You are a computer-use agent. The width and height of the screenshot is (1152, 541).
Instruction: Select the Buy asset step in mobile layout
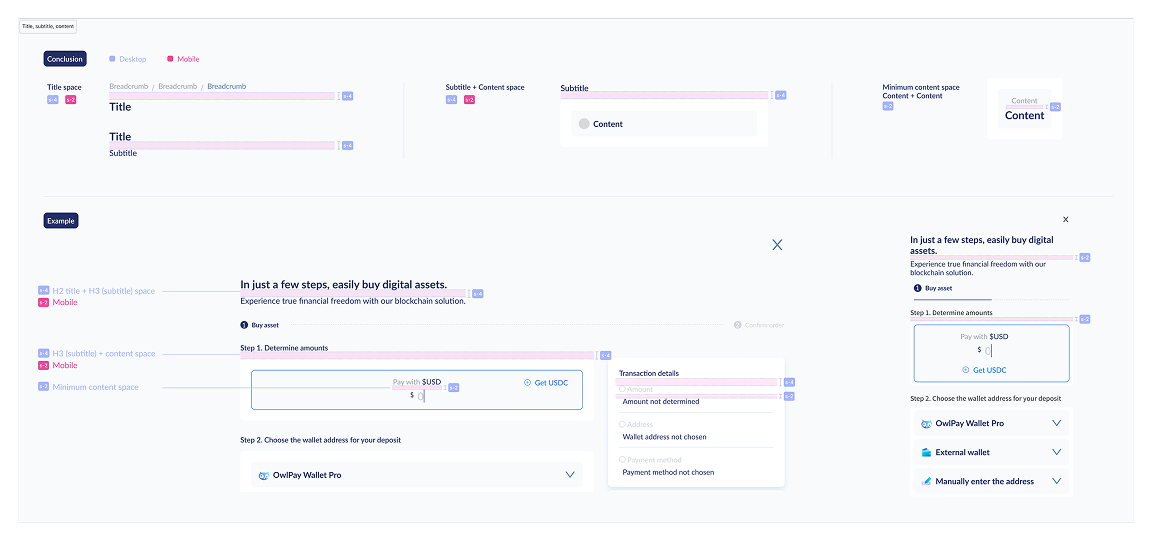click(938, 288)
